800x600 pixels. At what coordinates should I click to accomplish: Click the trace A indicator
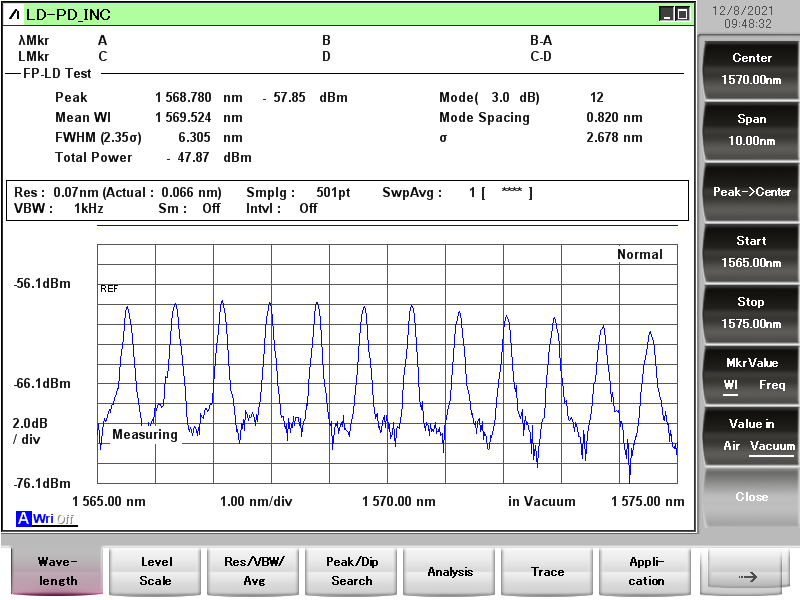coord(23,518)
